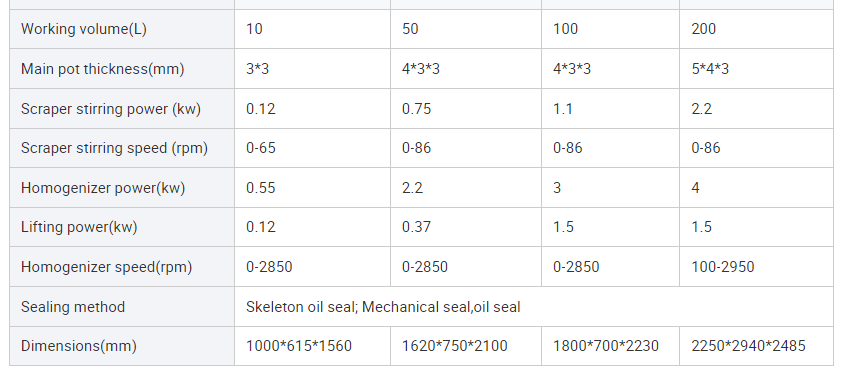Select the 0-65 stirring speed value
The image size is (846, 374).
tap(261, 148)
